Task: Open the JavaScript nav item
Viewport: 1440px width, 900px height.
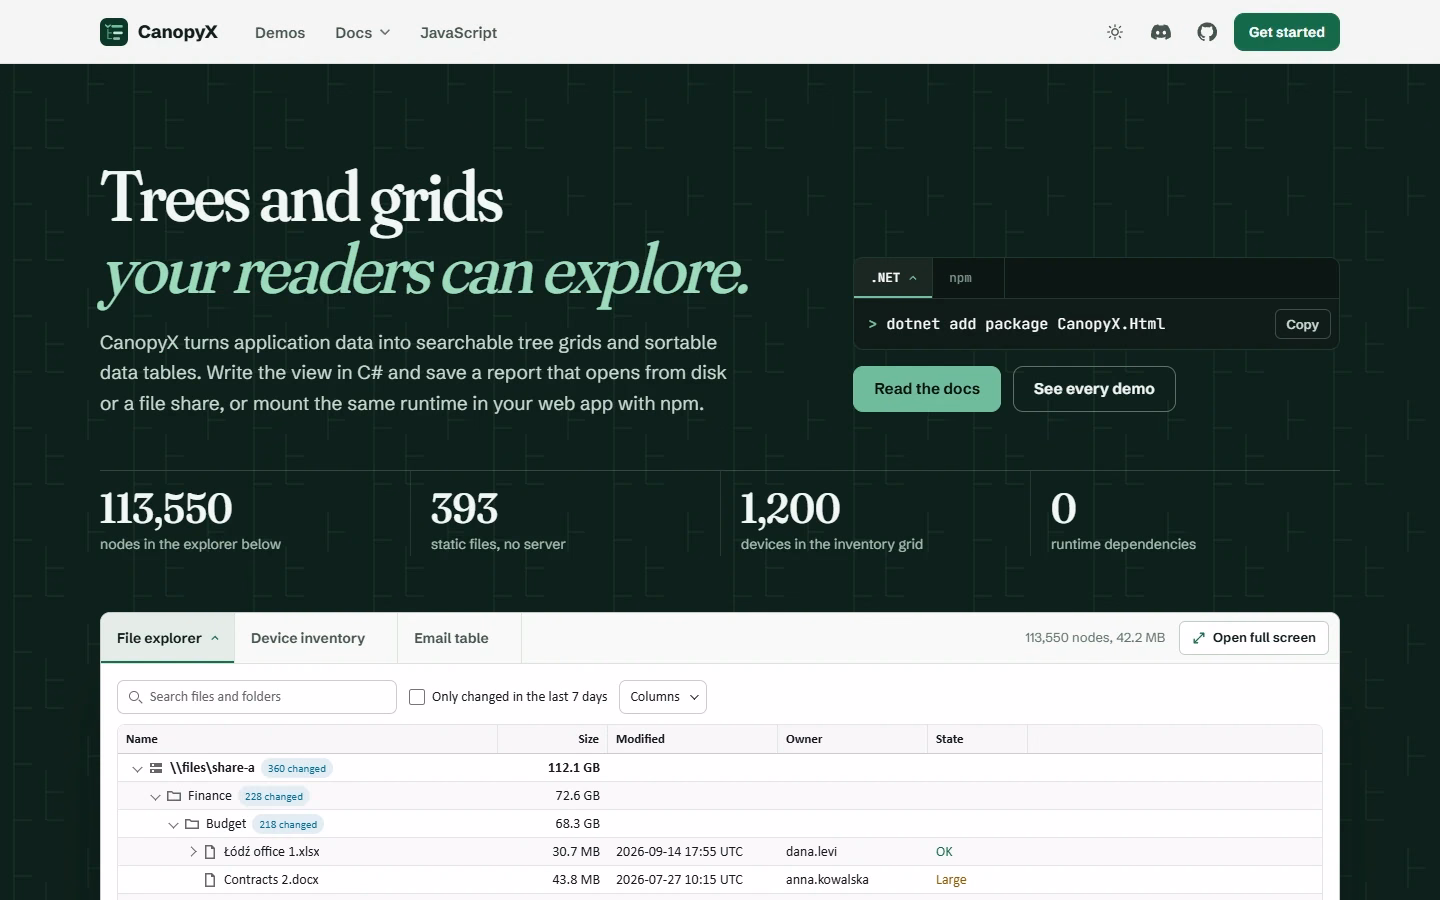Action: [x=459, y=32]
